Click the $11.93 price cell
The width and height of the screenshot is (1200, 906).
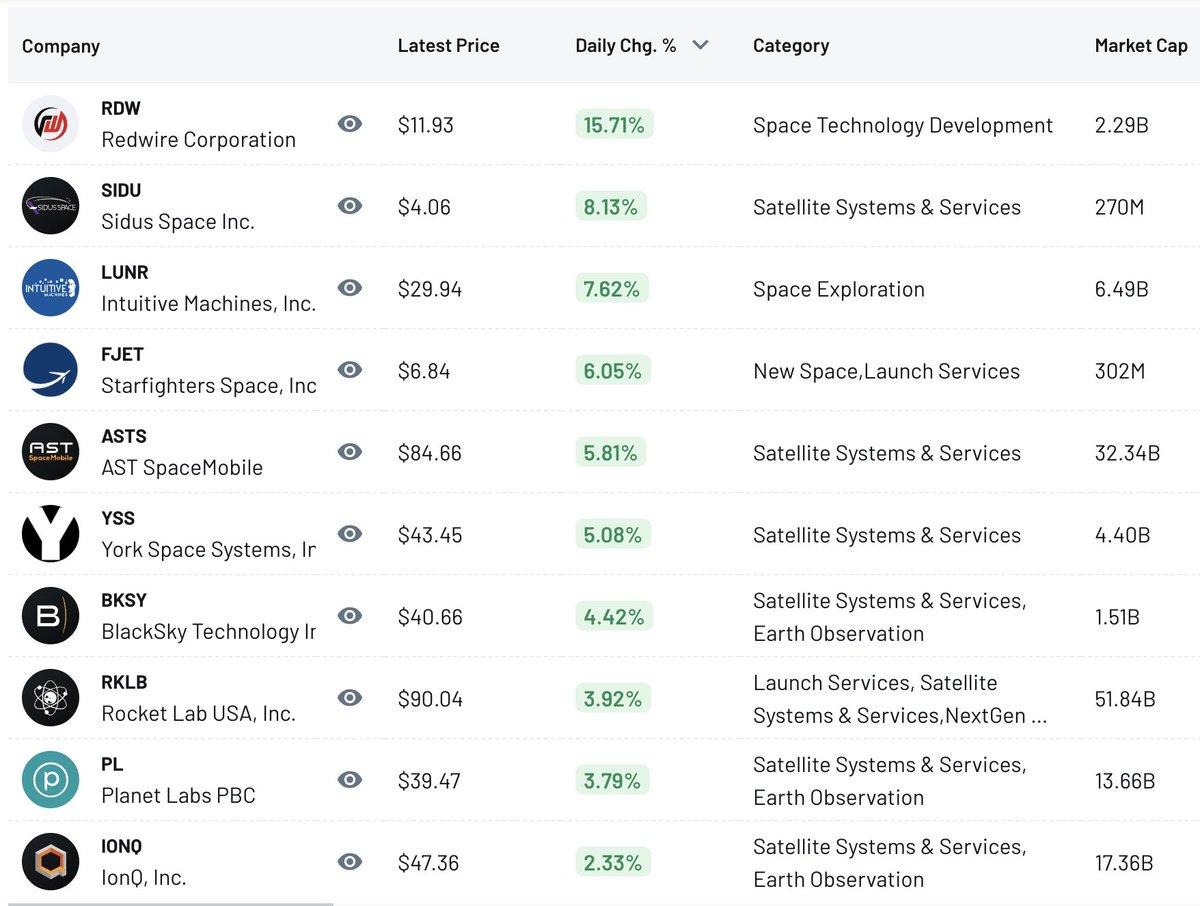click(x=426, y=125)
